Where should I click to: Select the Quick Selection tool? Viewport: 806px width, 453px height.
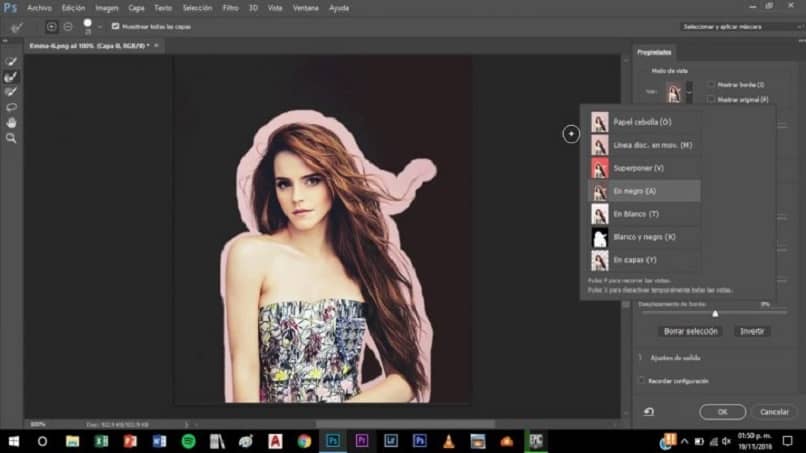[11, 61]
